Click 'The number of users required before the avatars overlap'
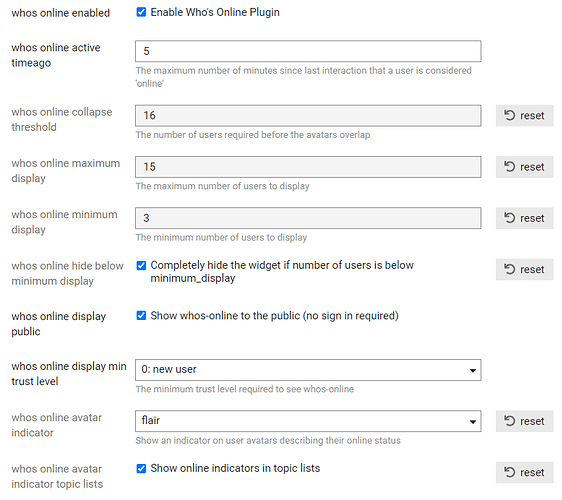Screen dimensions: 562x500 [253, 135]
